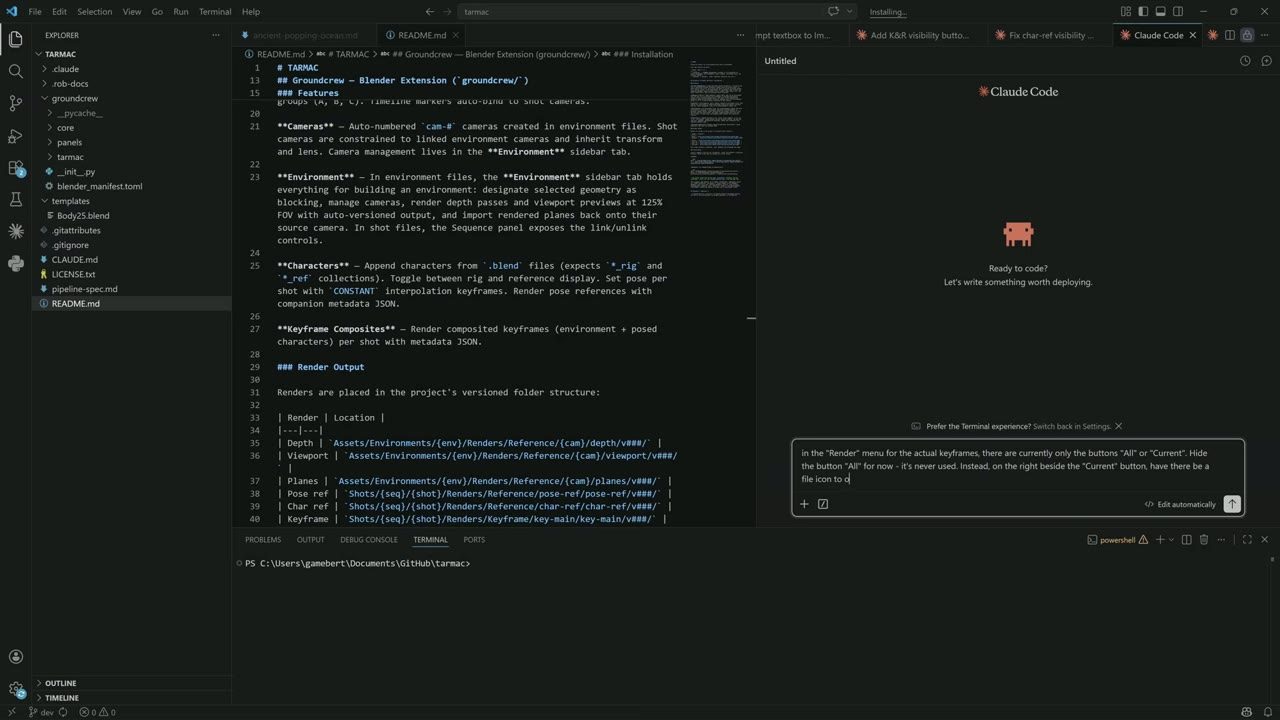
Task: Open CLAUDE.md in explorer
Action: pyautogui.click(x=75, y=259)
